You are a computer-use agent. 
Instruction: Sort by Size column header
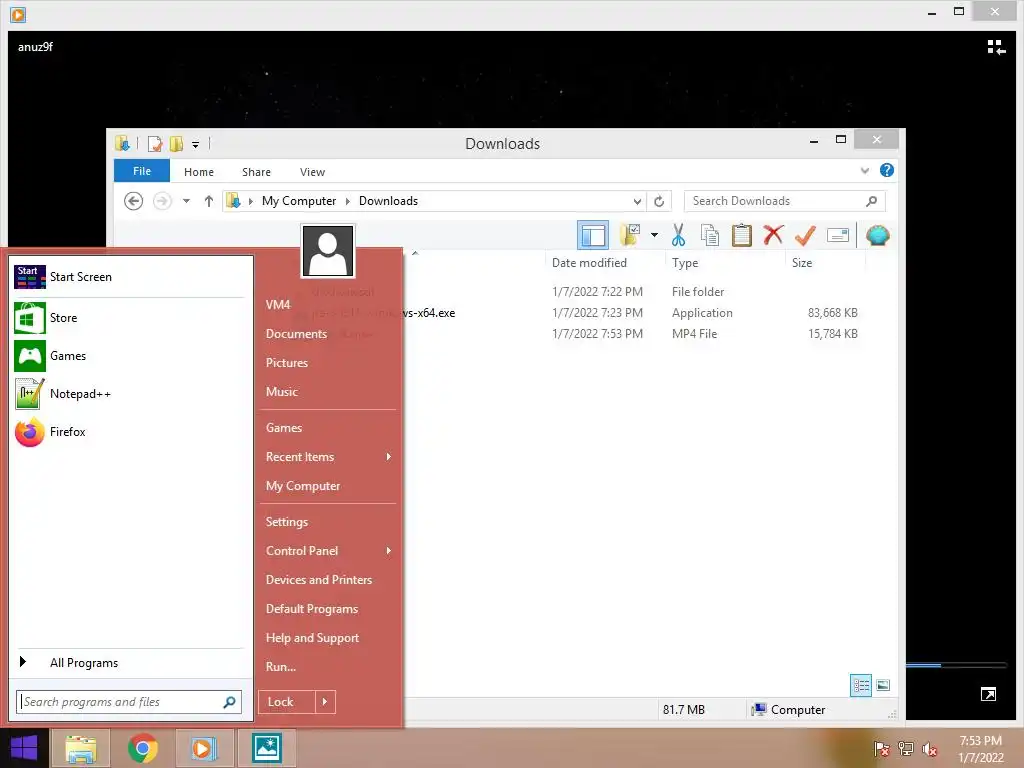point(802,263)
